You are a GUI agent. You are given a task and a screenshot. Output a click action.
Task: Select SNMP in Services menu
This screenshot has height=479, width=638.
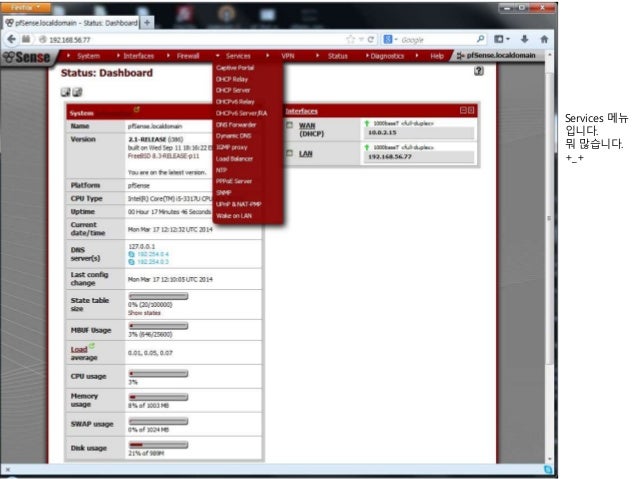224,192
